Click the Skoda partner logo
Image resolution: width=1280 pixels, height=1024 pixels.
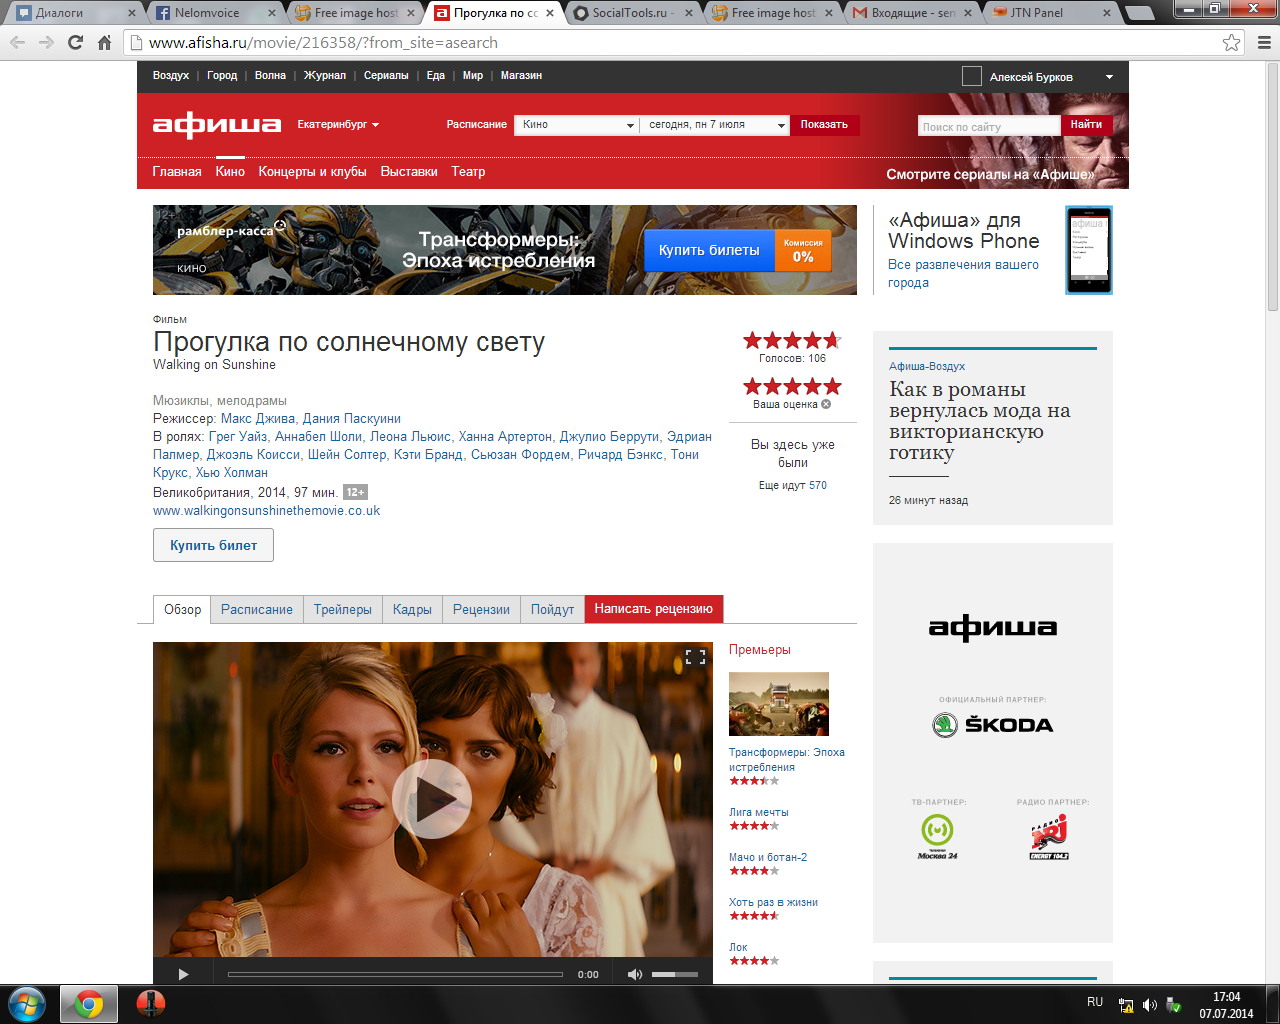coord(992,725)
